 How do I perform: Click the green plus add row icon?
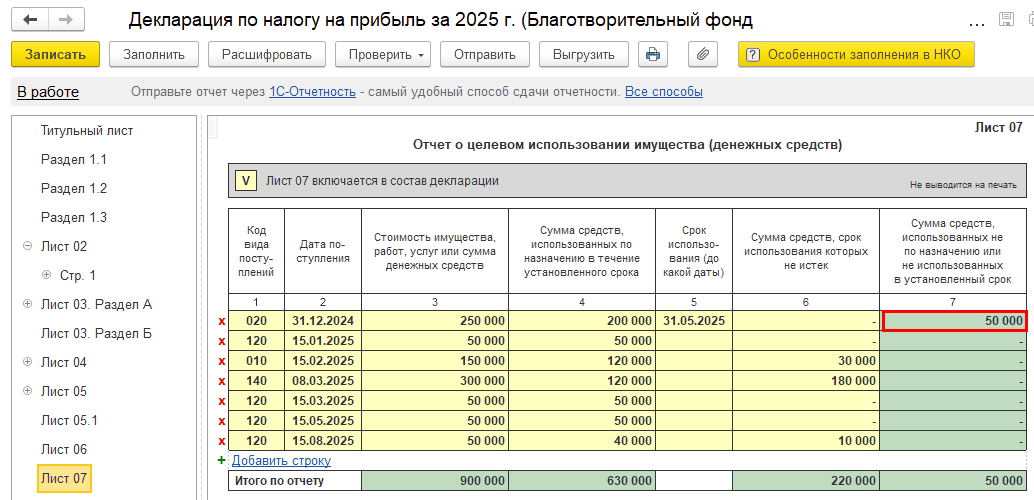(222, 461)
